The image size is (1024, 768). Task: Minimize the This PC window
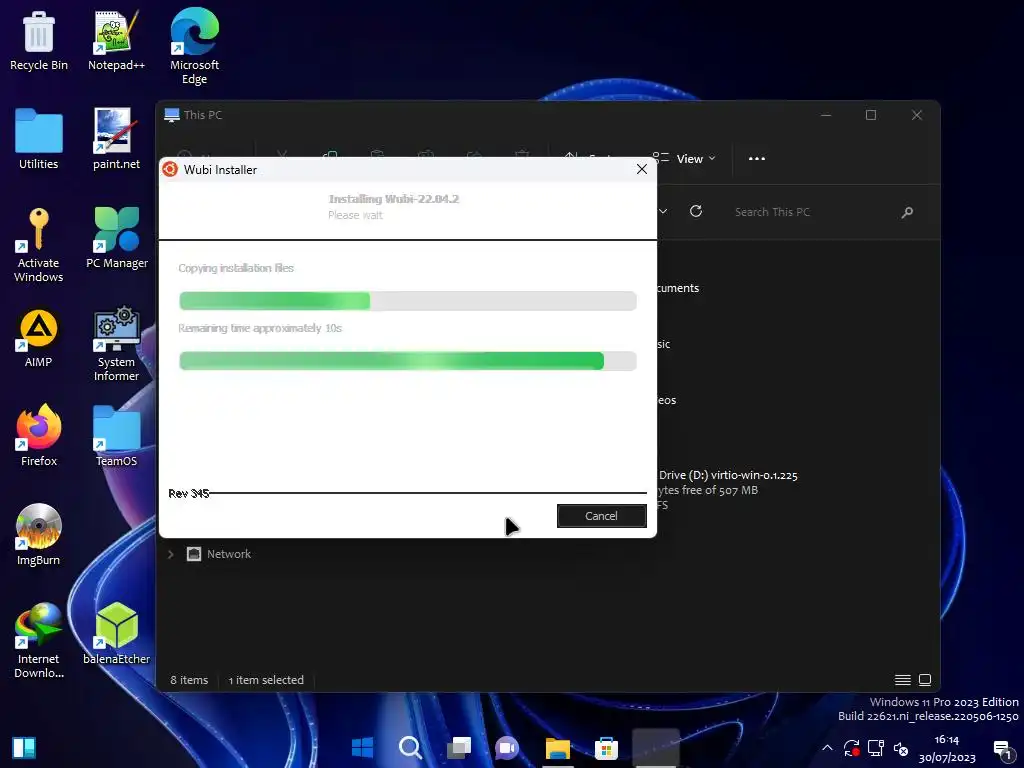coord(826,115)
